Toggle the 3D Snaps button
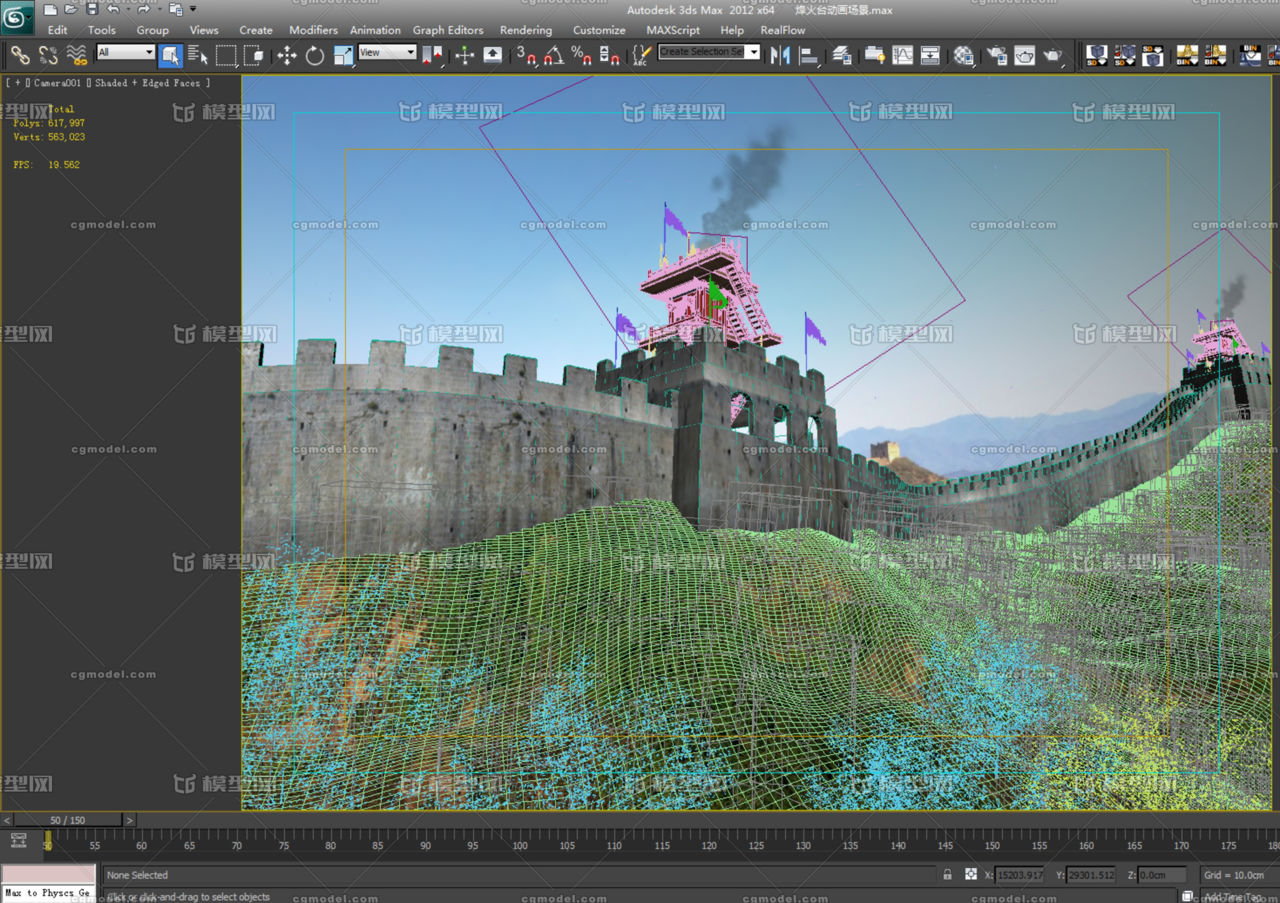 (526, 55)
